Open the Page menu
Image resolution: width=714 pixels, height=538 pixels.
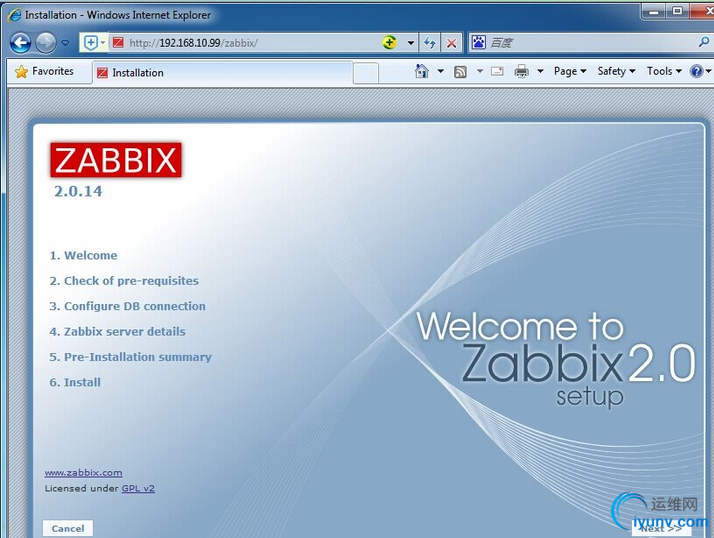pyautogui.click(x=570, y=71)
